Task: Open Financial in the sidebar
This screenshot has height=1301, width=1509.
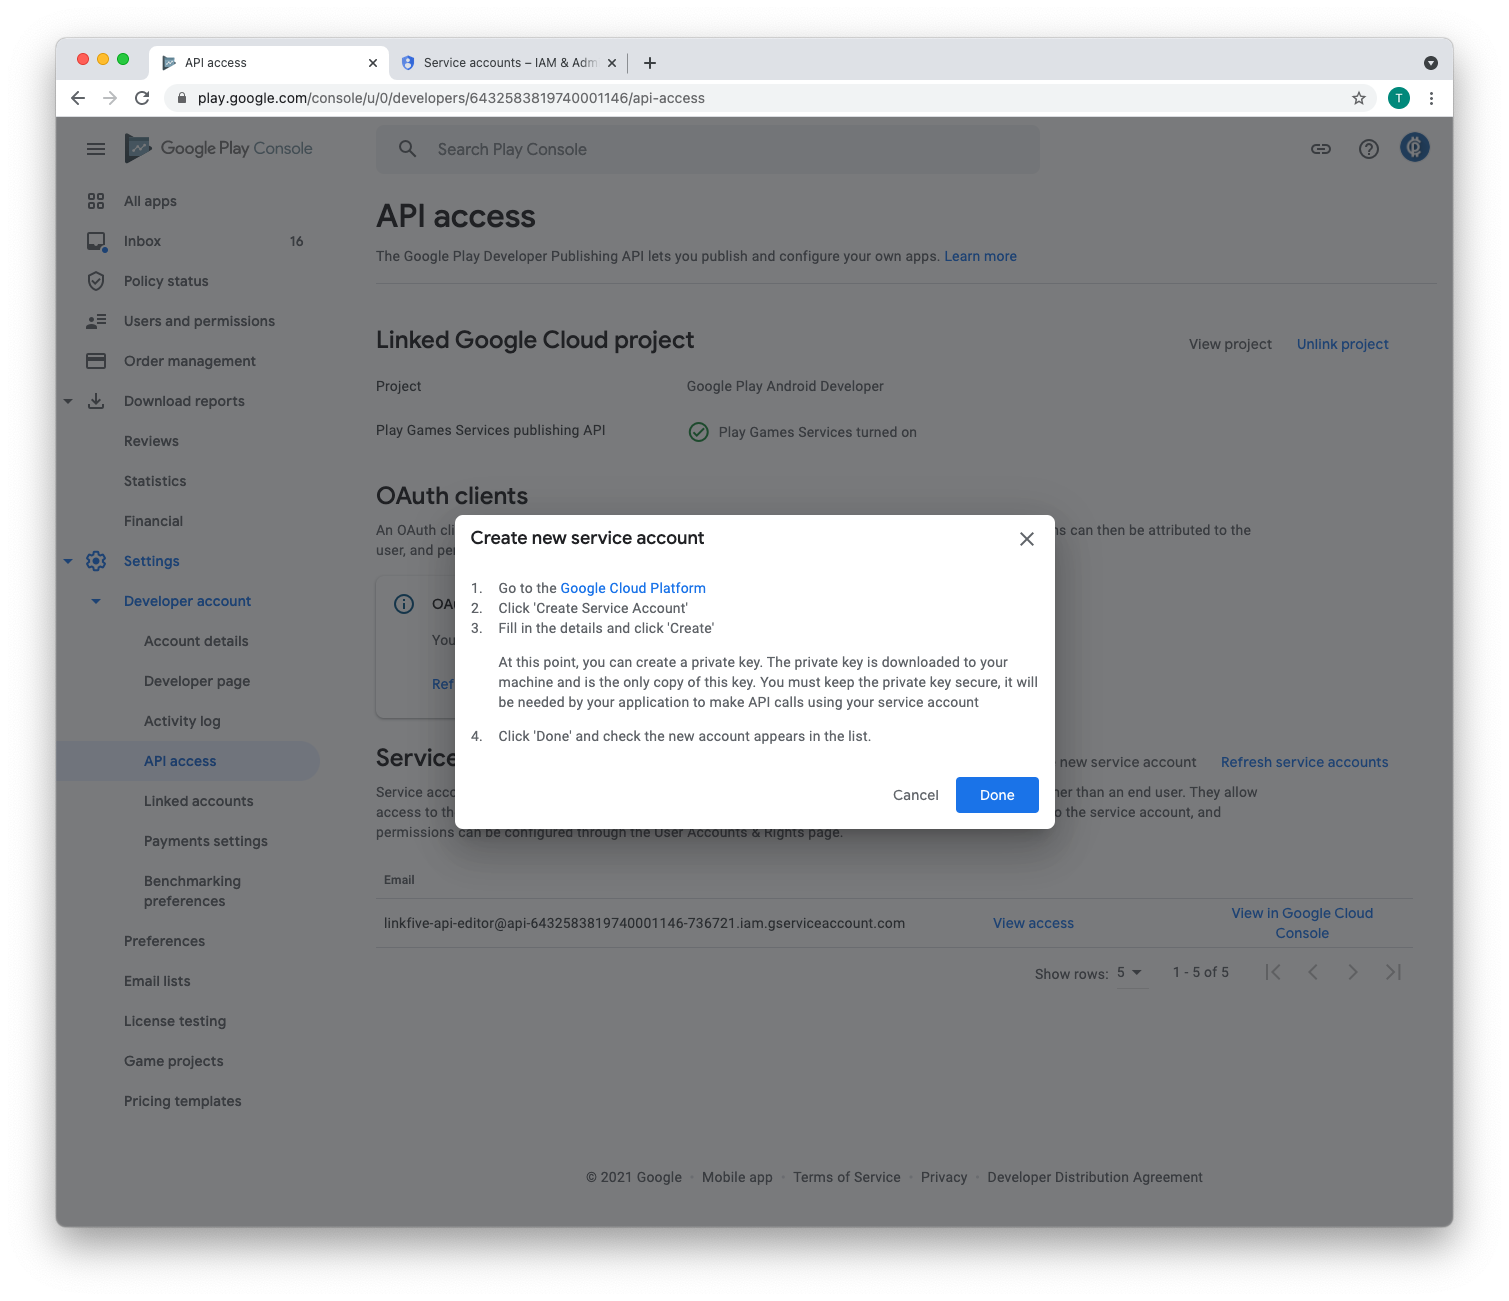Action: point(153,521)
